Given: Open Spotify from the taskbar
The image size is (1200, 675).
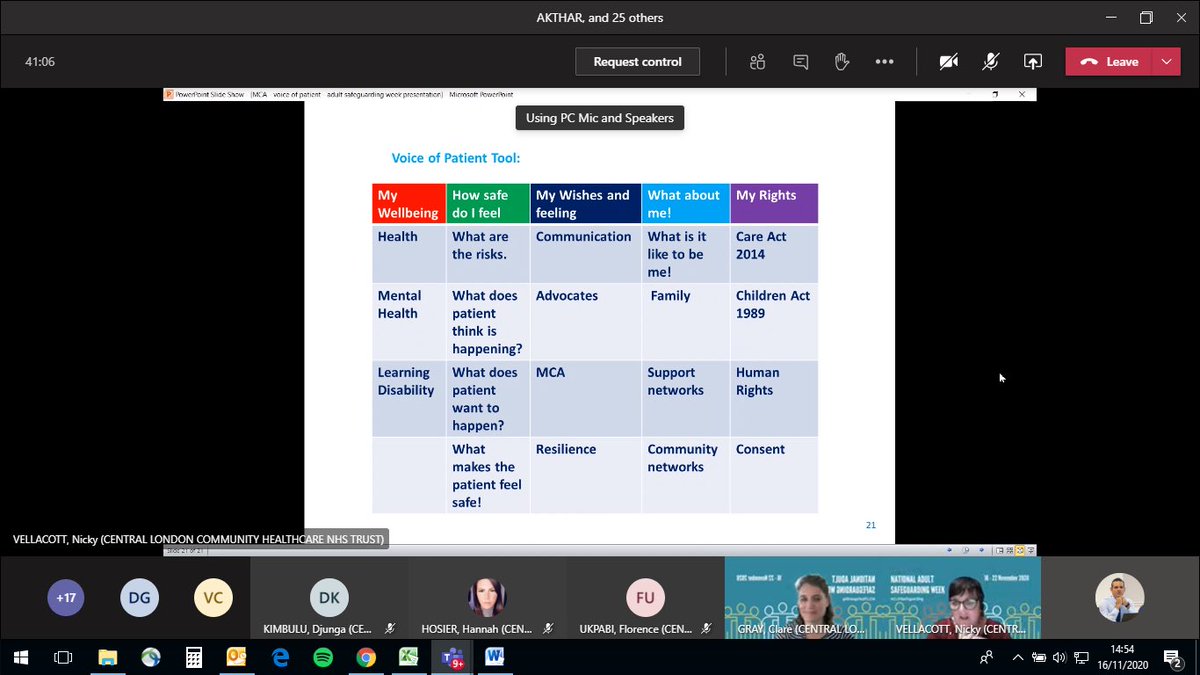Looking at the screenshot, I should pyautogui.click(x=323, y=657).
